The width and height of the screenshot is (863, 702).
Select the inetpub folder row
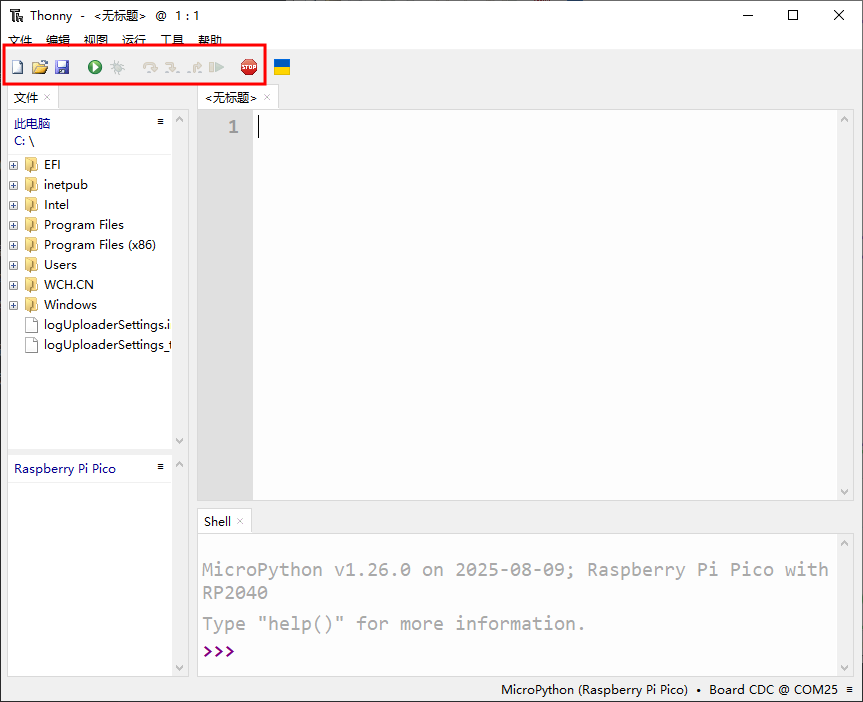pyautogui.click(x=90, y=185)
